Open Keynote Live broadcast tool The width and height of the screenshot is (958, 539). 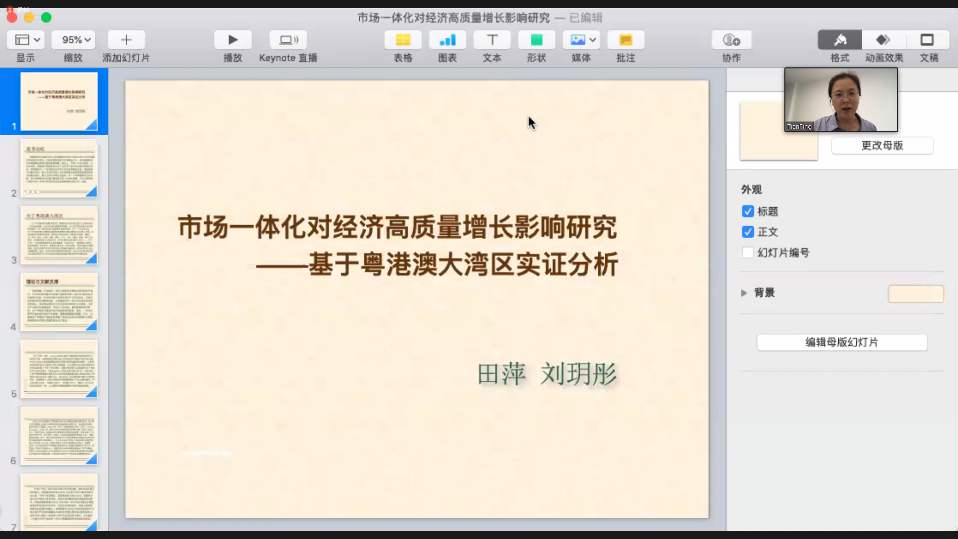coord(288,40)
